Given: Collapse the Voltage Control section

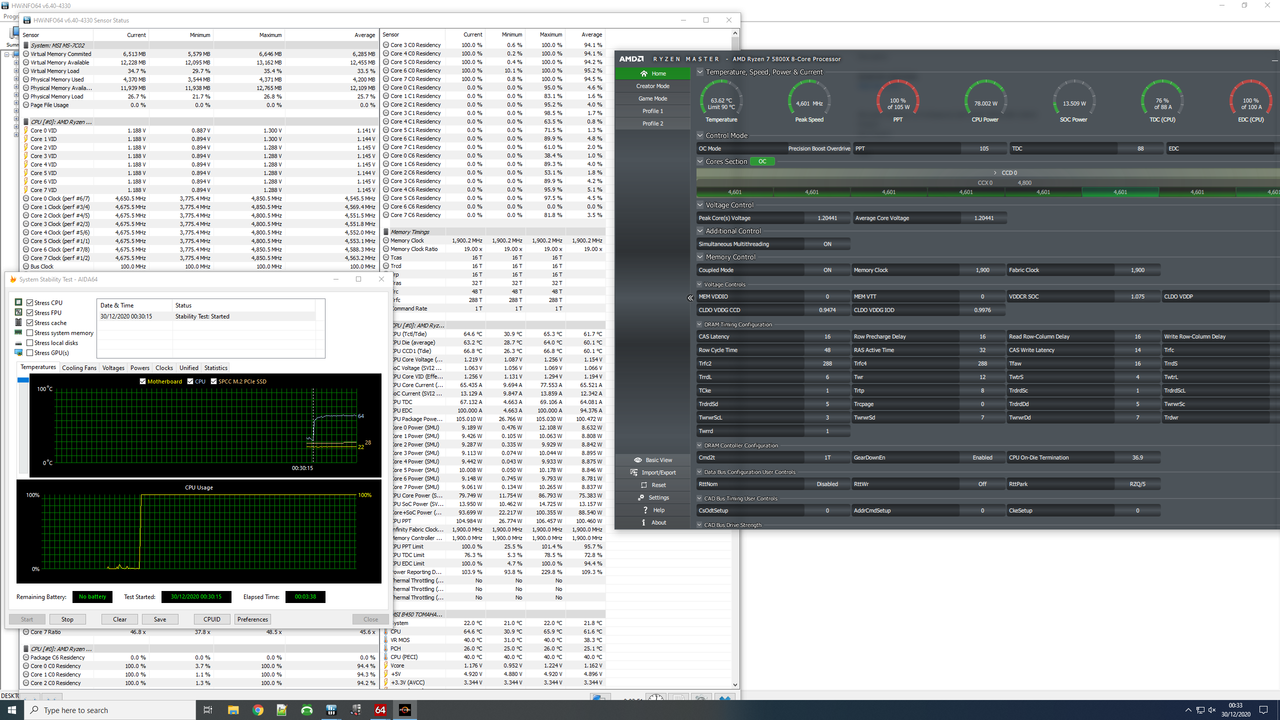Looking at the screenshot, I should pos(701,205).
